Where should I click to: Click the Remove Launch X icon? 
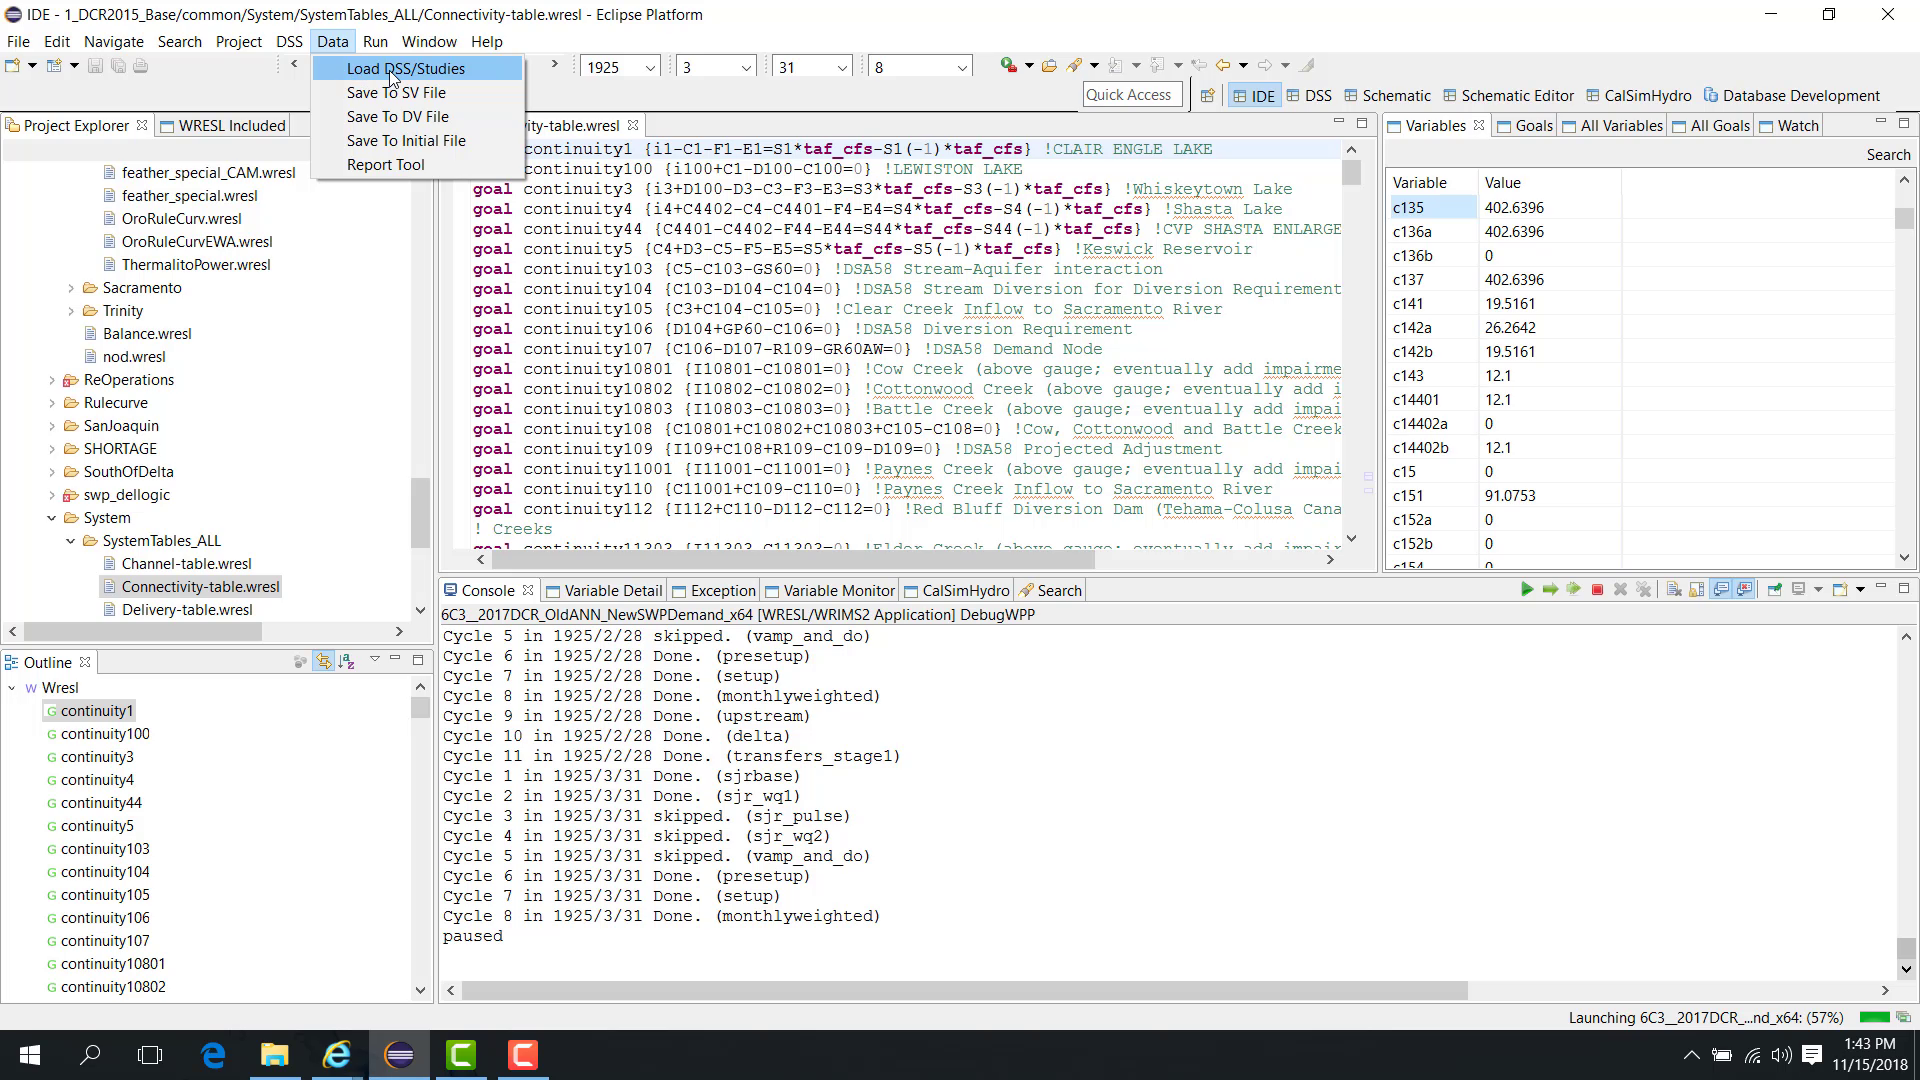coord(1620,590)
